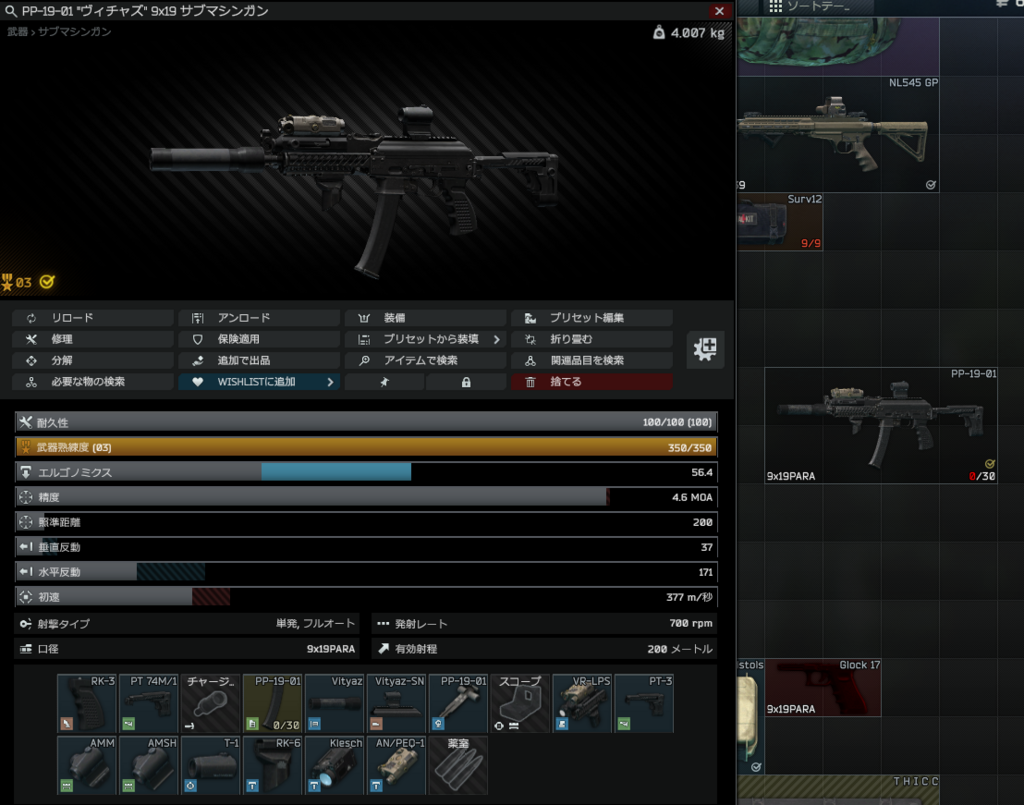Toggle the padlock lock button

pyautogui.click(x=466, y=382)
